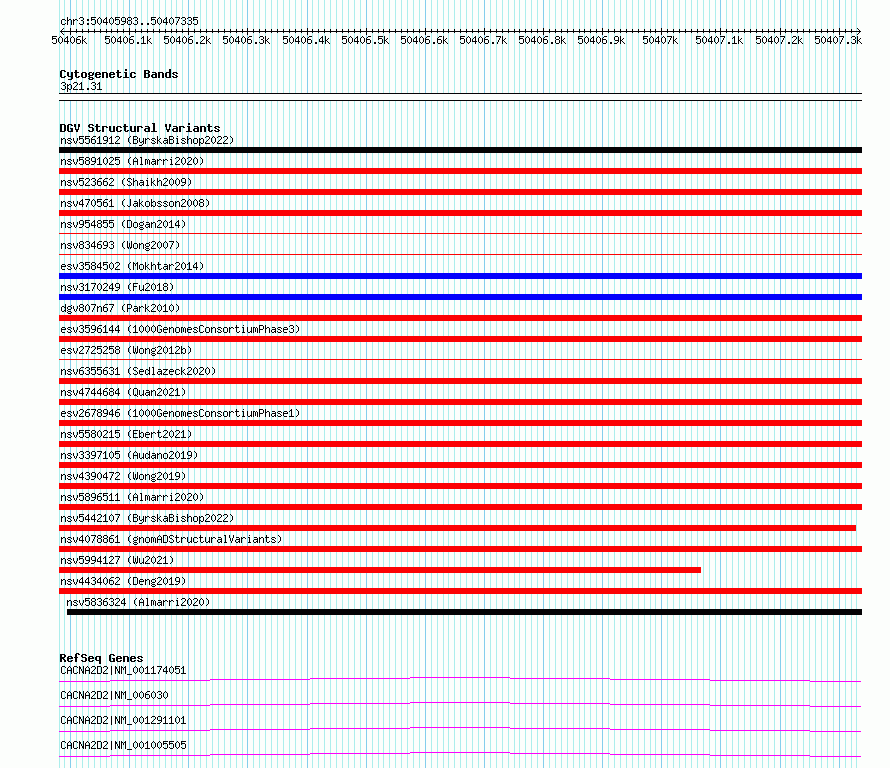This screenshot has width=890, height=768.
Task: Open nsv4078861 (gnomADStructuralVariants) label
Action: 171,539
